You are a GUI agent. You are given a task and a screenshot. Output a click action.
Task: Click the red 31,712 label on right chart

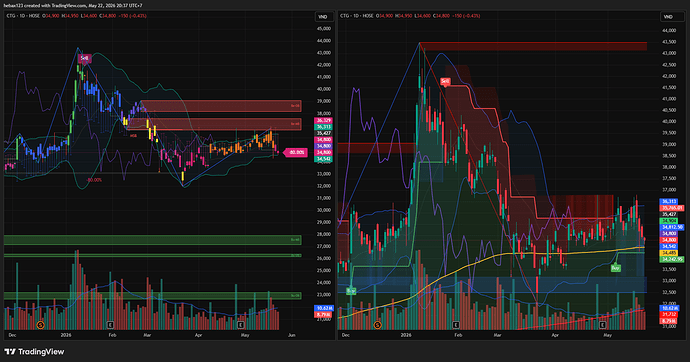[x=669, y=314]
